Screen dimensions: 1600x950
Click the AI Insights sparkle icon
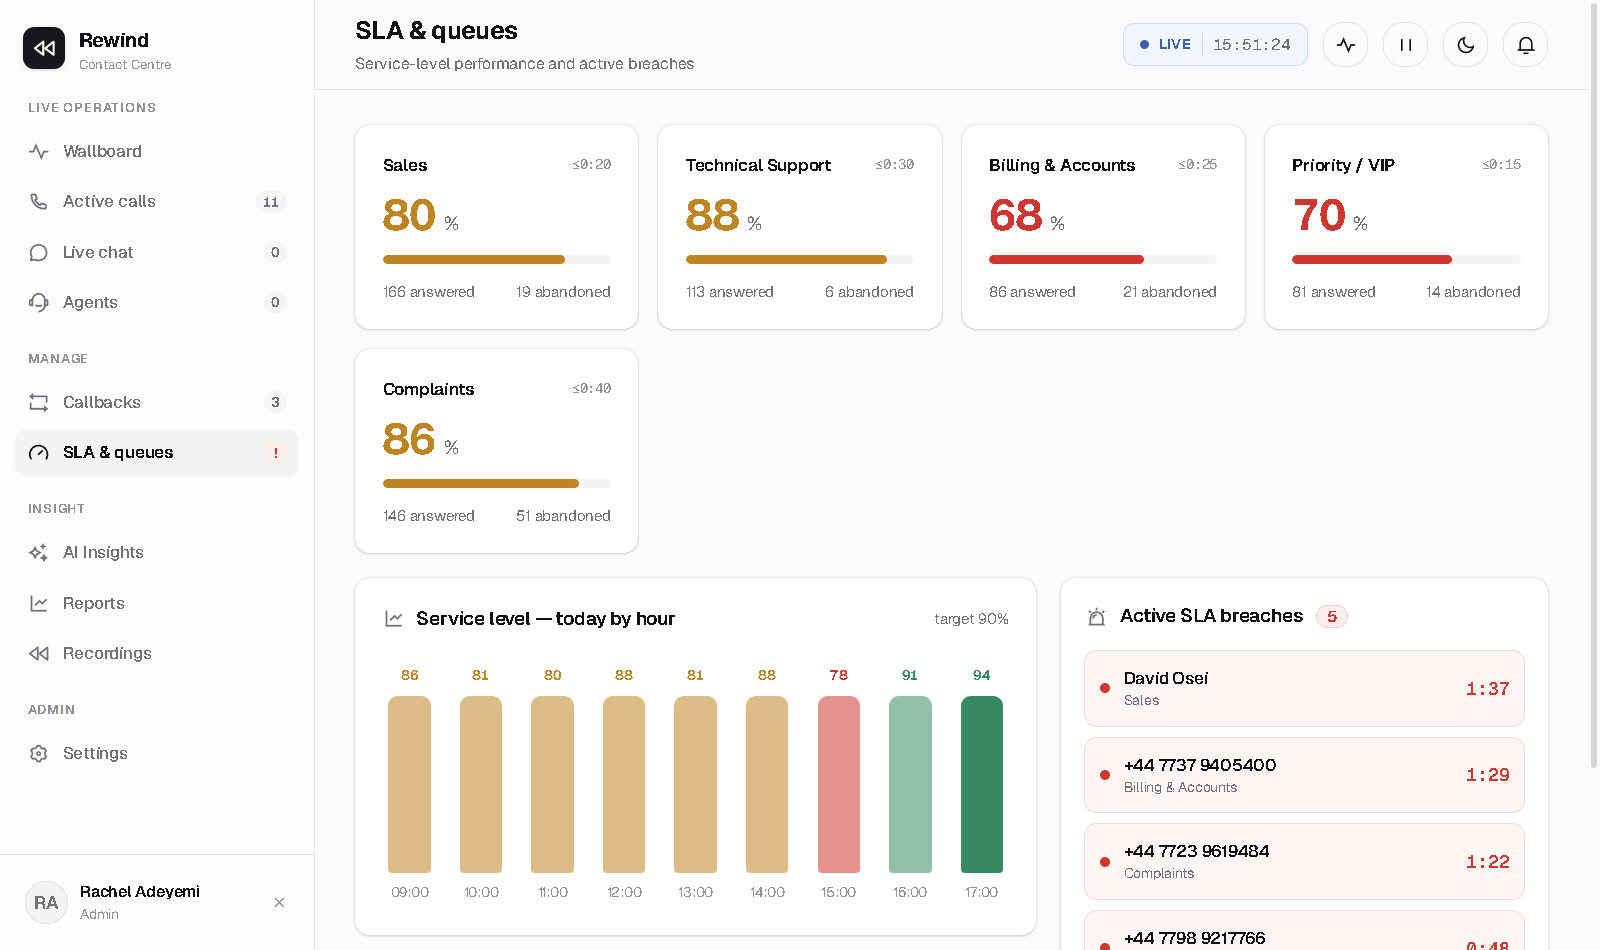[x=39, y=553]
